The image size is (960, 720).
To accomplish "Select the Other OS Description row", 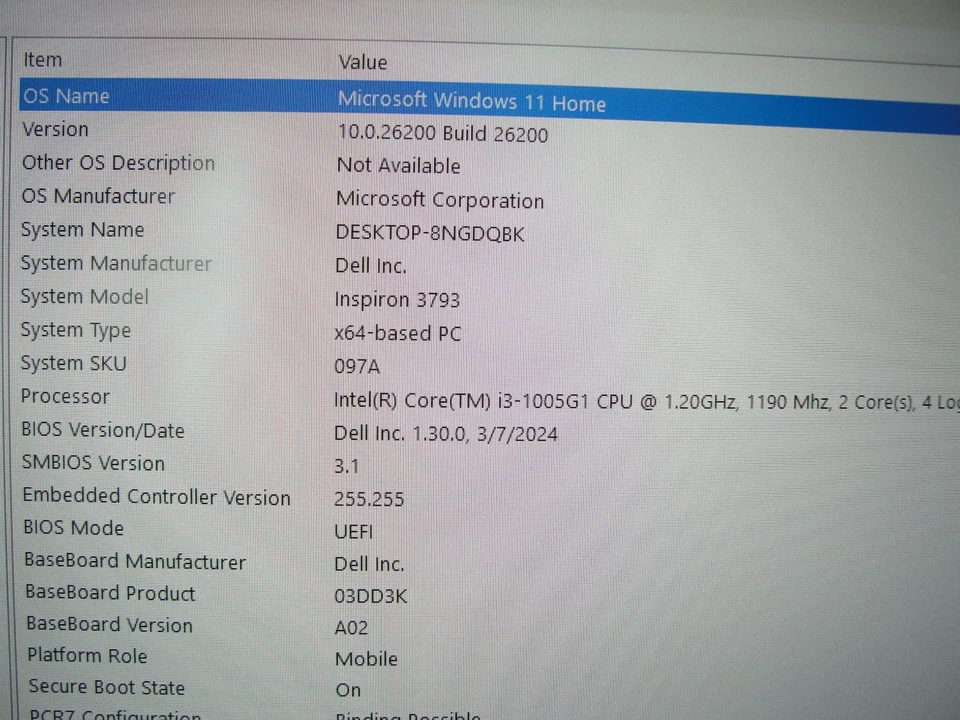I will click(118, 163).
